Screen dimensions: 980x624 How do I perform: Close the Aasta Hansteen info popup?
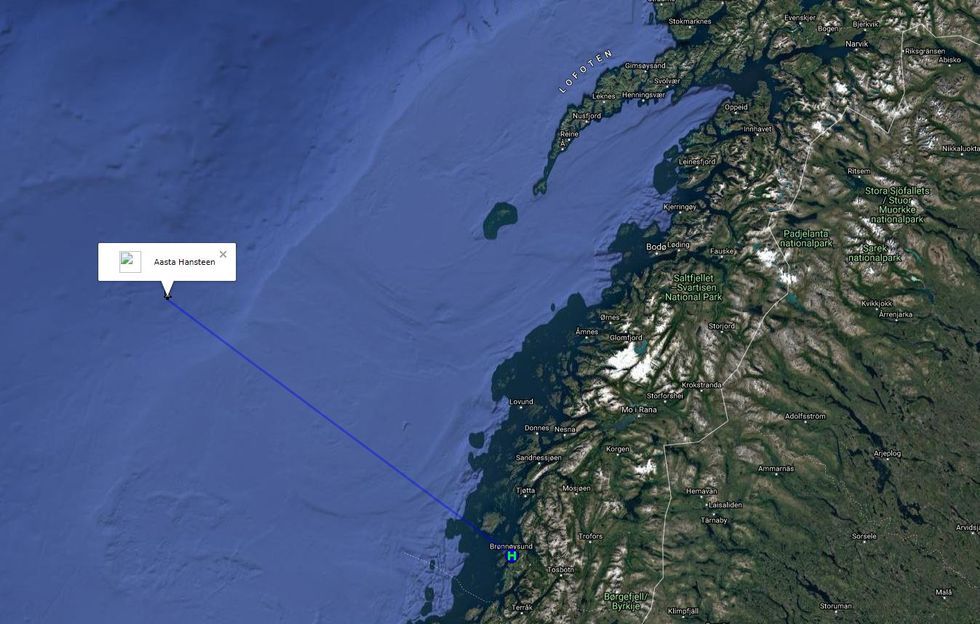click(223, 254)
